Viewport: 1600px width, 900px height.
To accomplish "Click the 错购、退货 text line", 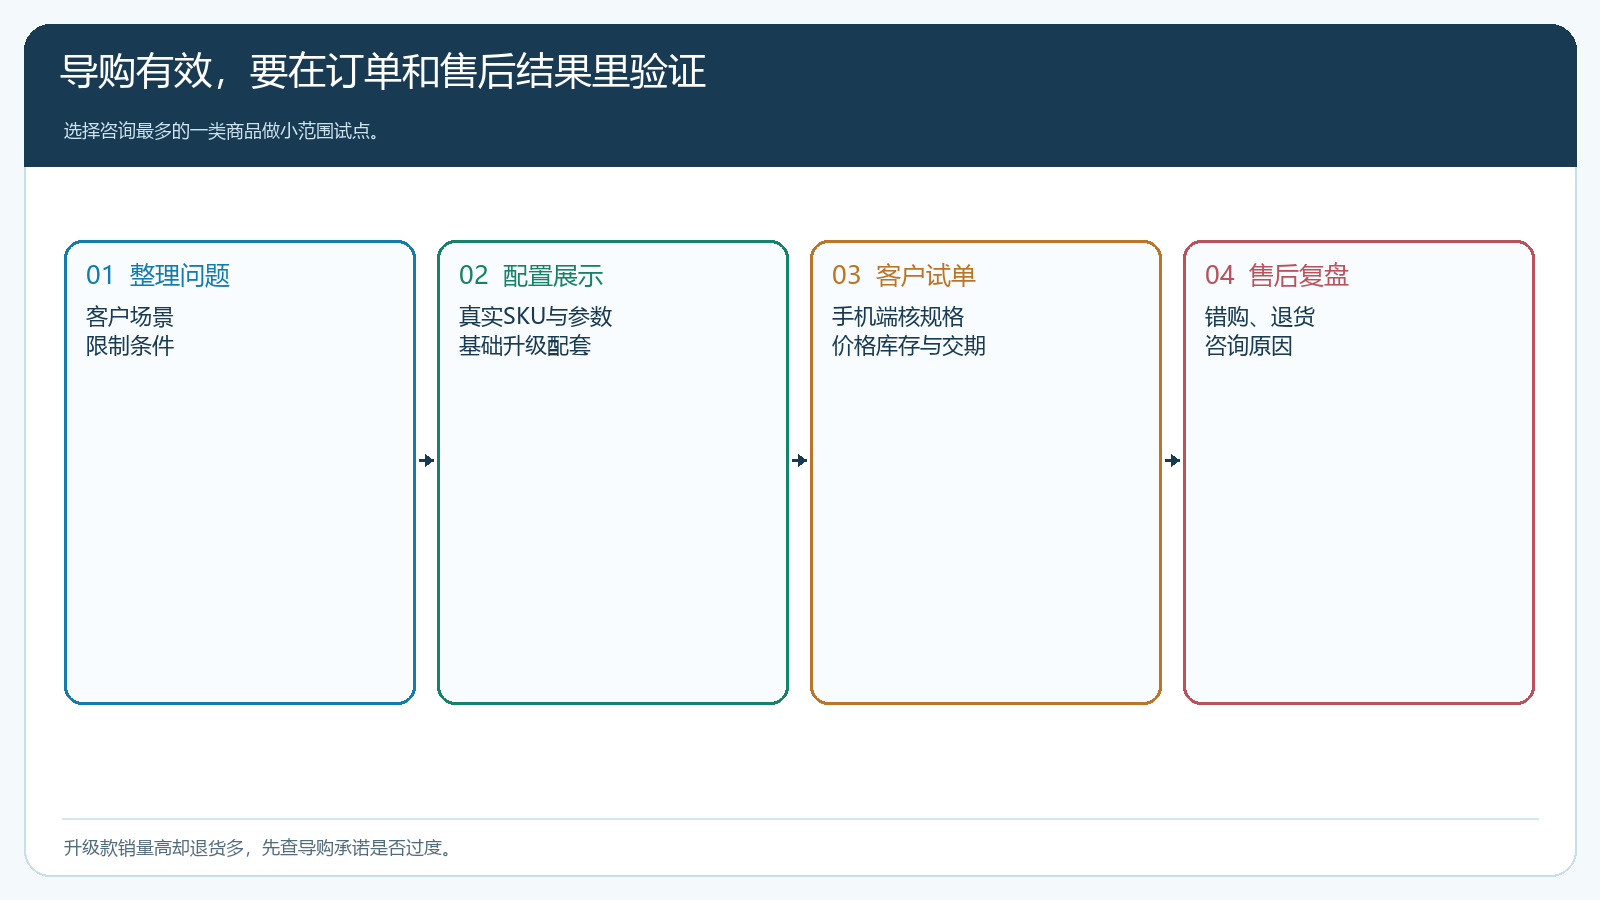I will tap(1260, 317).
